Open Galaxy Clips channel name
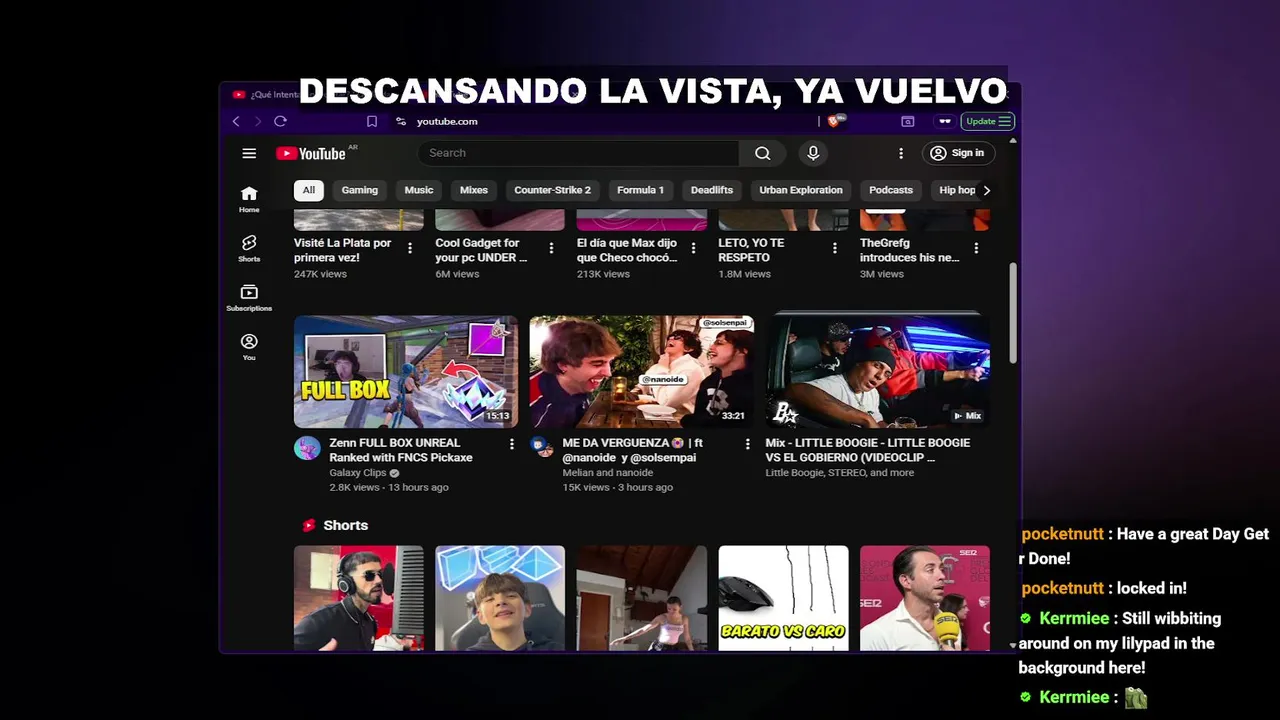This screenshot has width=1280, height=720. 358,473
